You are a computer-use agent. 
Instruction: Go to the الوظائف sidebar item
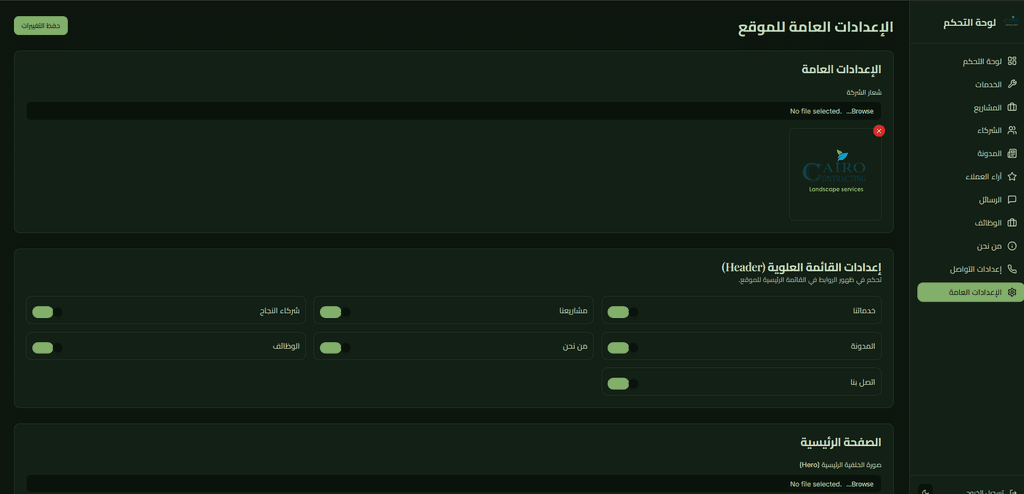click(970, 223)
